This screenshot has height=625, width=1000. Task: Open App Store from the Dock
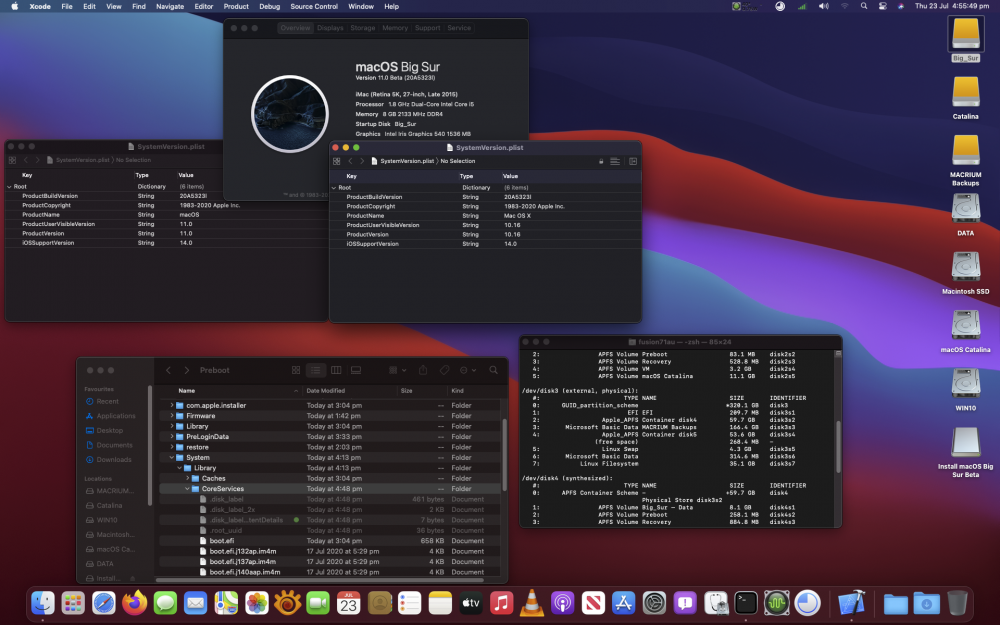[623, 603]
